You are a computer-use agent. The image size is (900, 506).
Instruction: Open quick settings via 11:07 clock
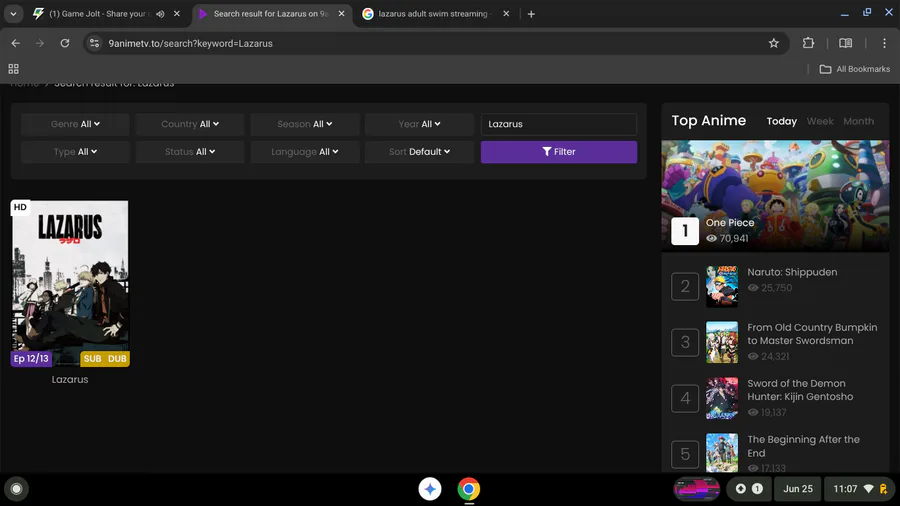860,489
